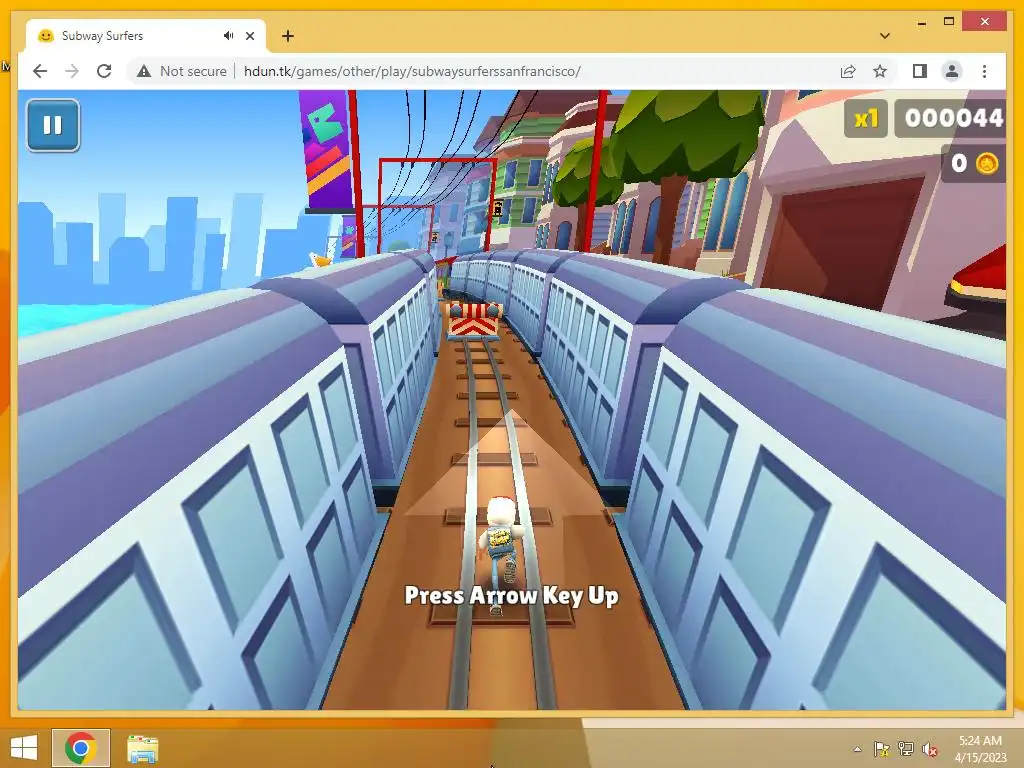Viewport: 1024px width, 768px height.
Task: Go back with the browser back arrow
Action: pos(40,71)
